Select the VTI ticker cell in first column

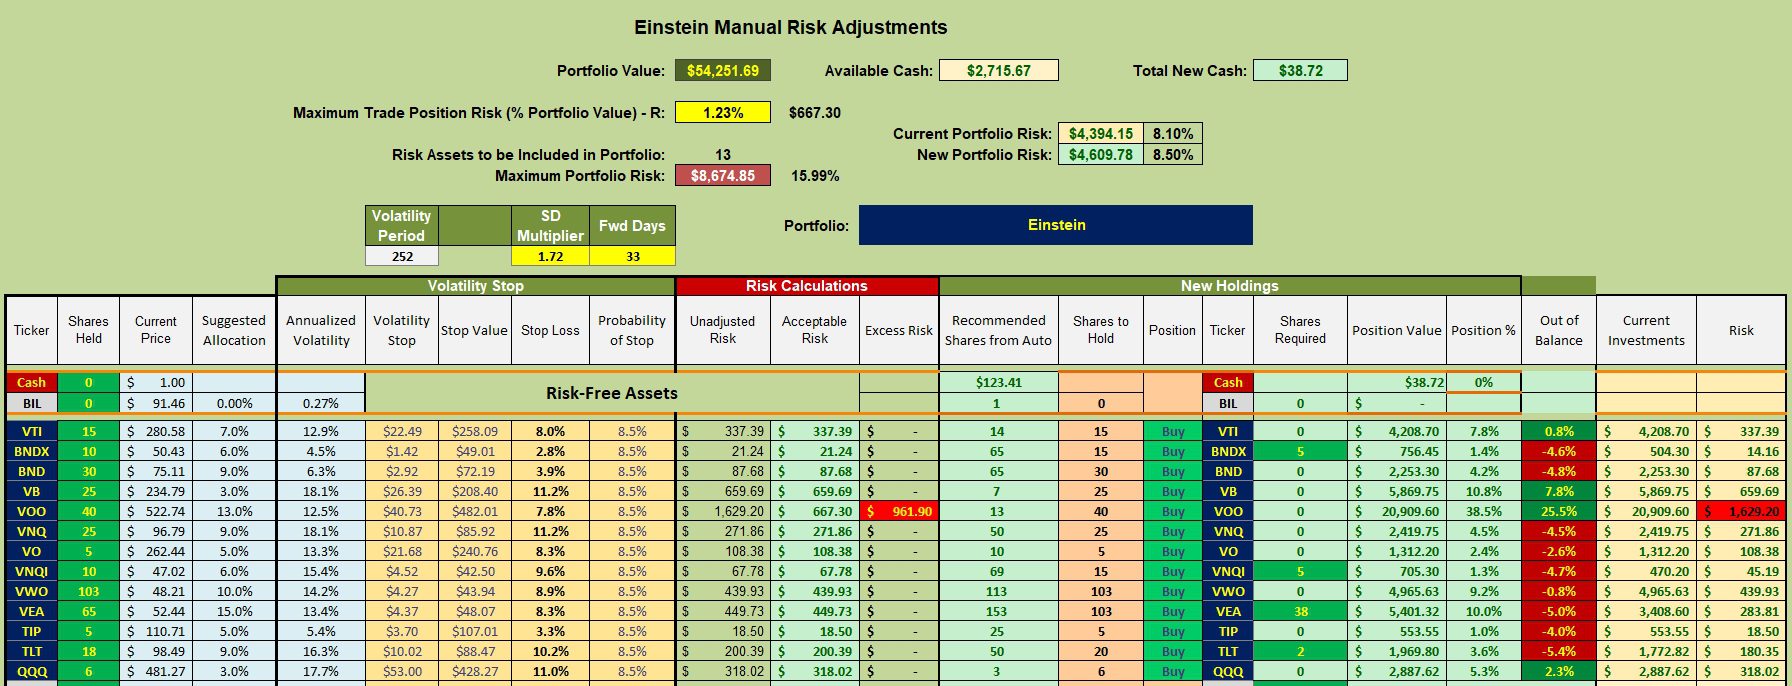31,431
